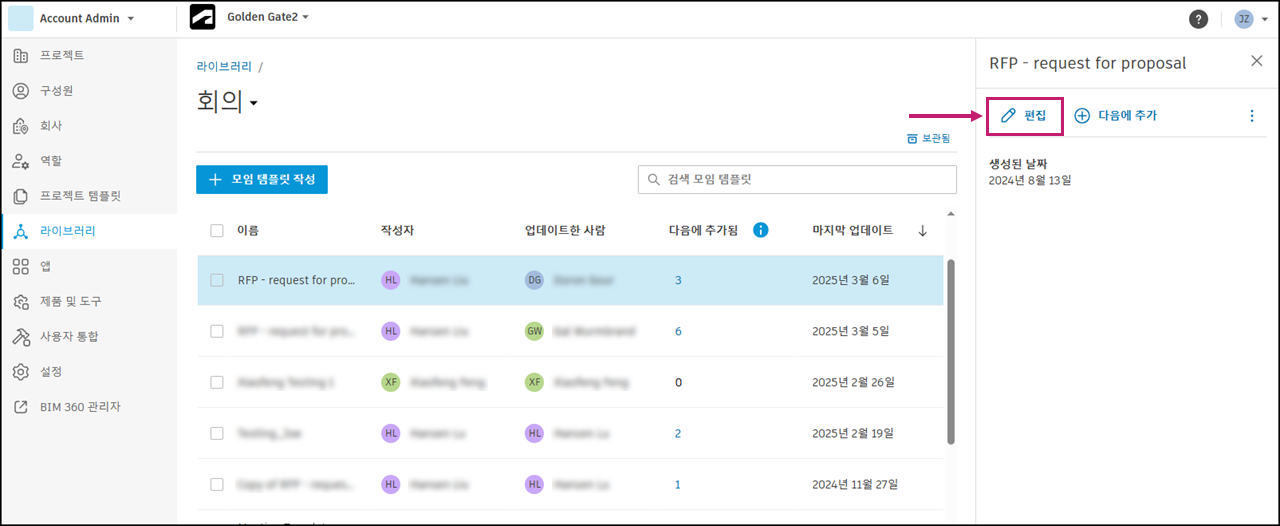Open the count link 3 in first row
This screenshot has height=526, width=1280.
678,280
